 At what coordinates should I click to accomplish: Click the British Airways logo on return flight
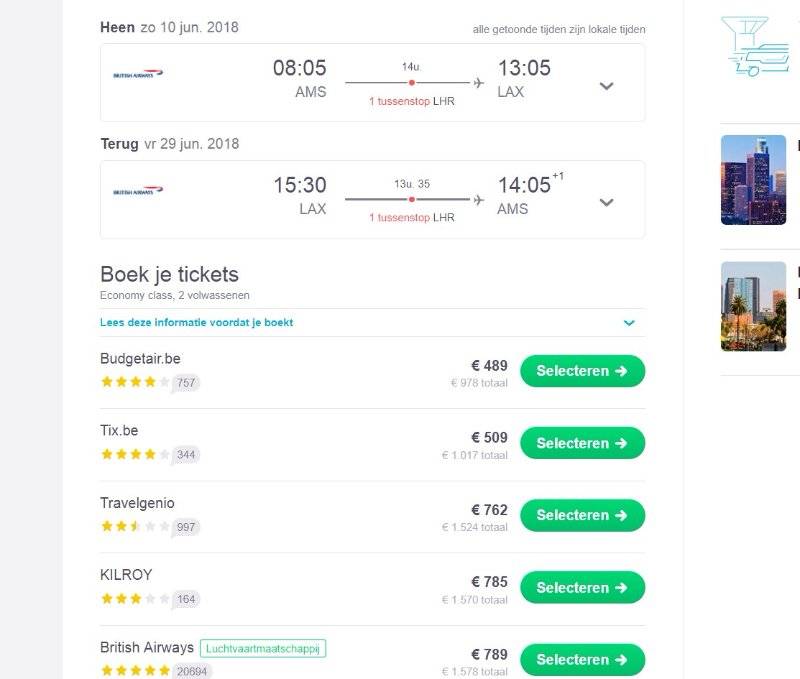point(138,191)
